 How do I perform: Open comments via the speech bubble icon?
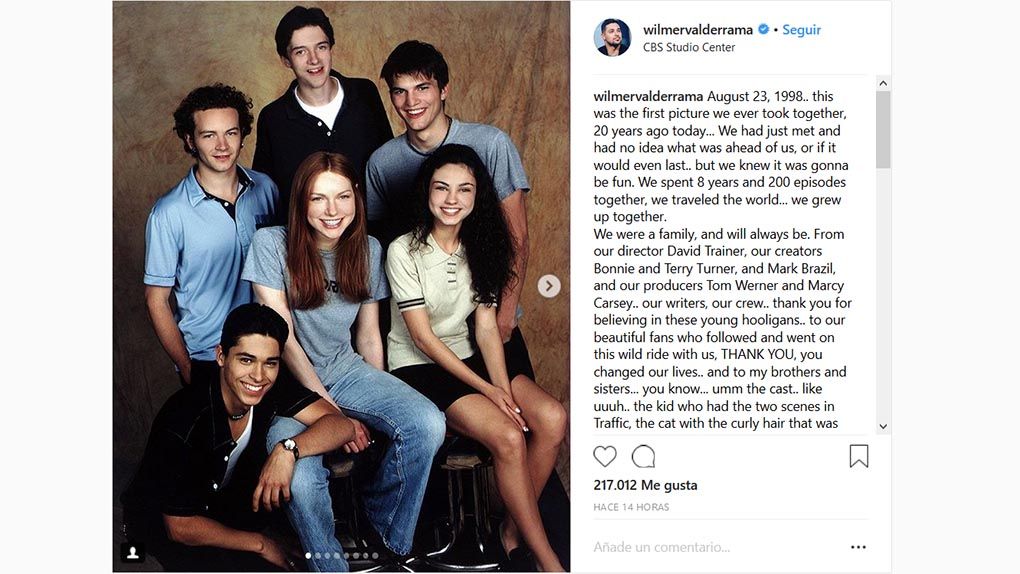click(644, 457)
